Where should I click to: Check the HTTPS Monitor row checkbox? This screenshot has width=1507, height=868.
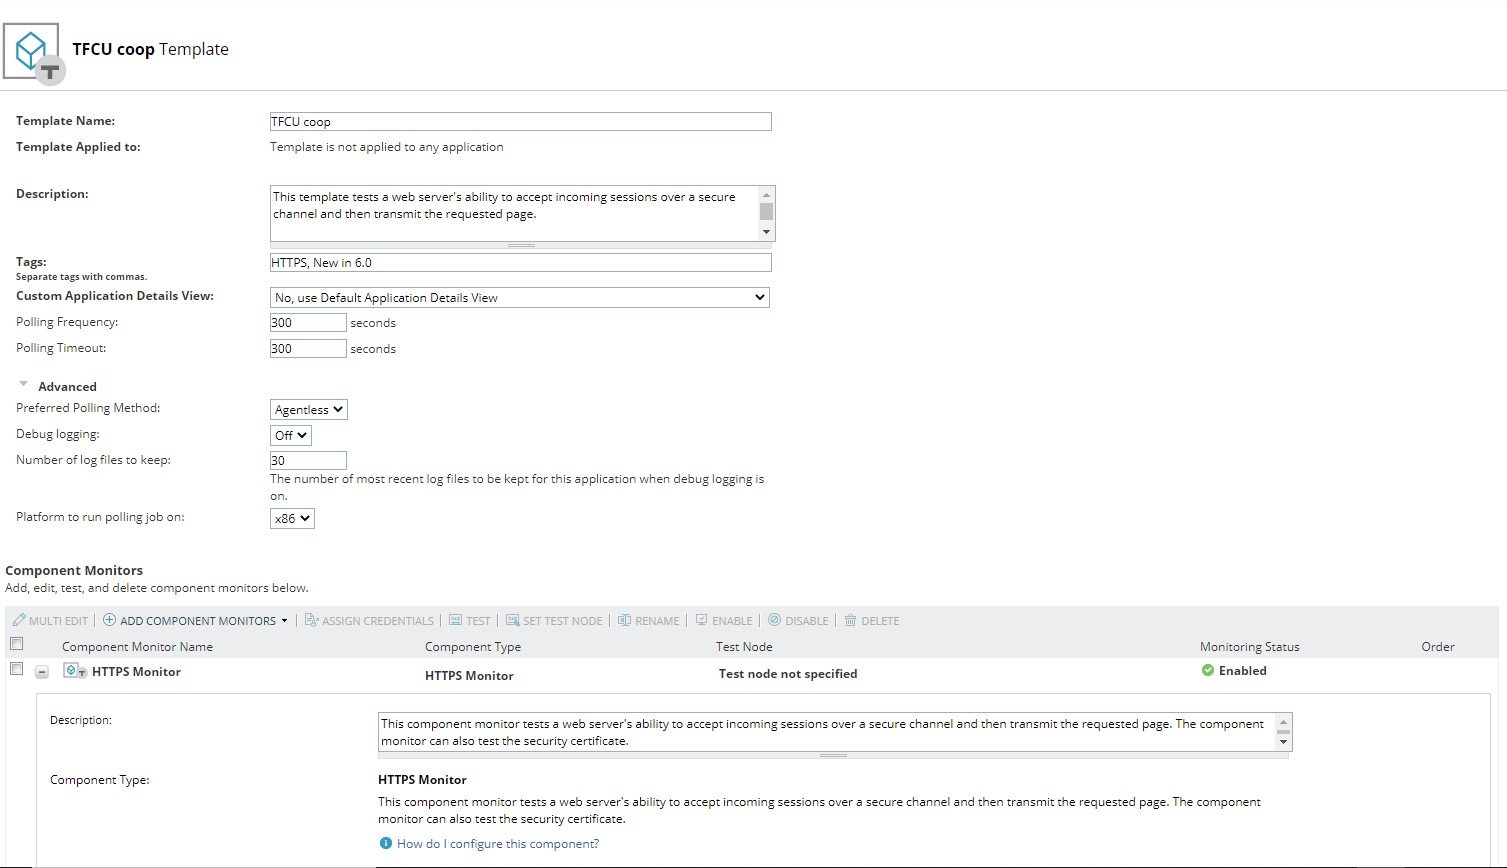pyautogui.click(x=16, y=668)
